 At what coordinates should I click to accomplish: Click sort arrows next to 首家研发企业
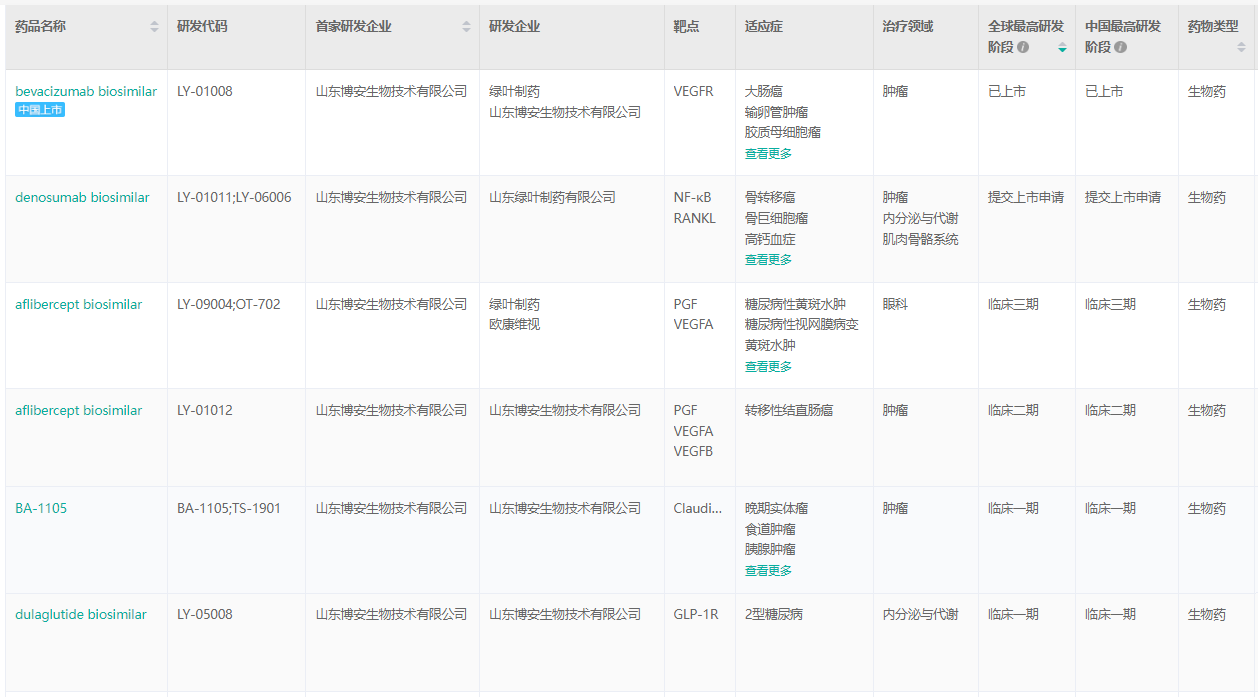[x=466, y=27]
